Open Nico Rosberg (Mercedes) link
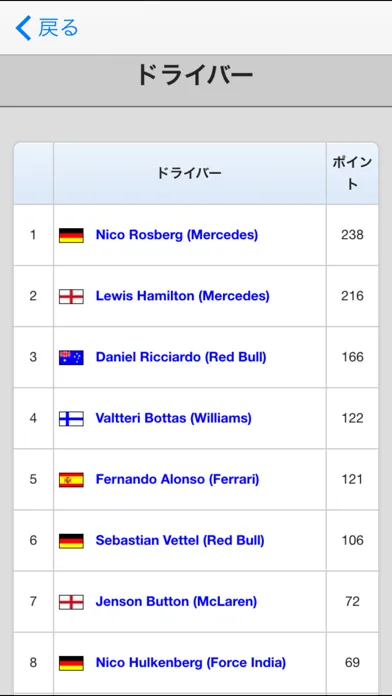The image size is (392, 696). (x=177, y=235)
